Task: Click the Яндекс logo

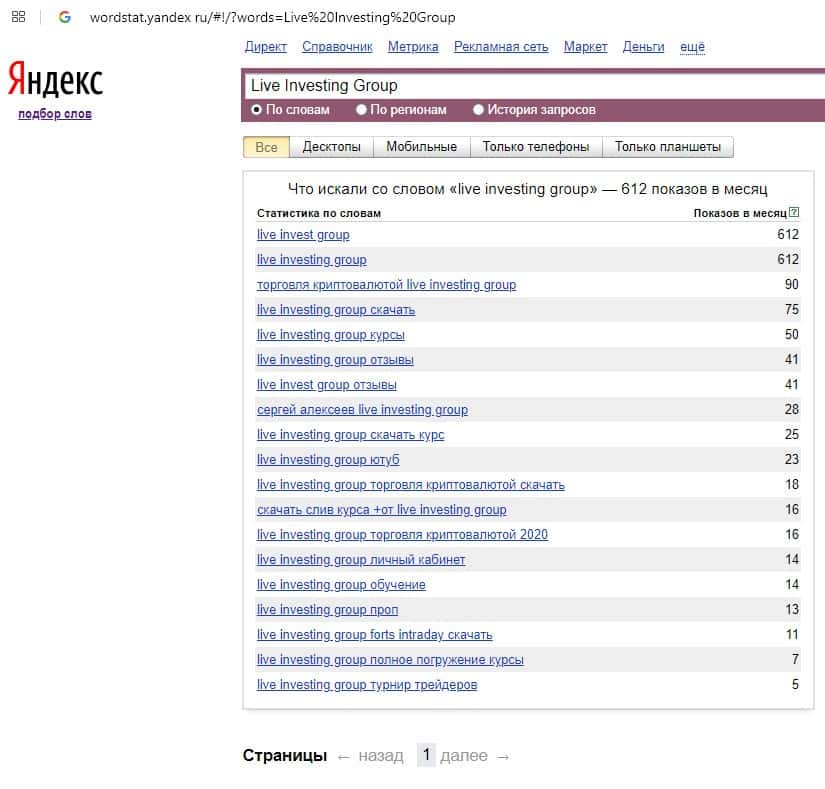Action: pyautogui.click(x=55, y=79)
